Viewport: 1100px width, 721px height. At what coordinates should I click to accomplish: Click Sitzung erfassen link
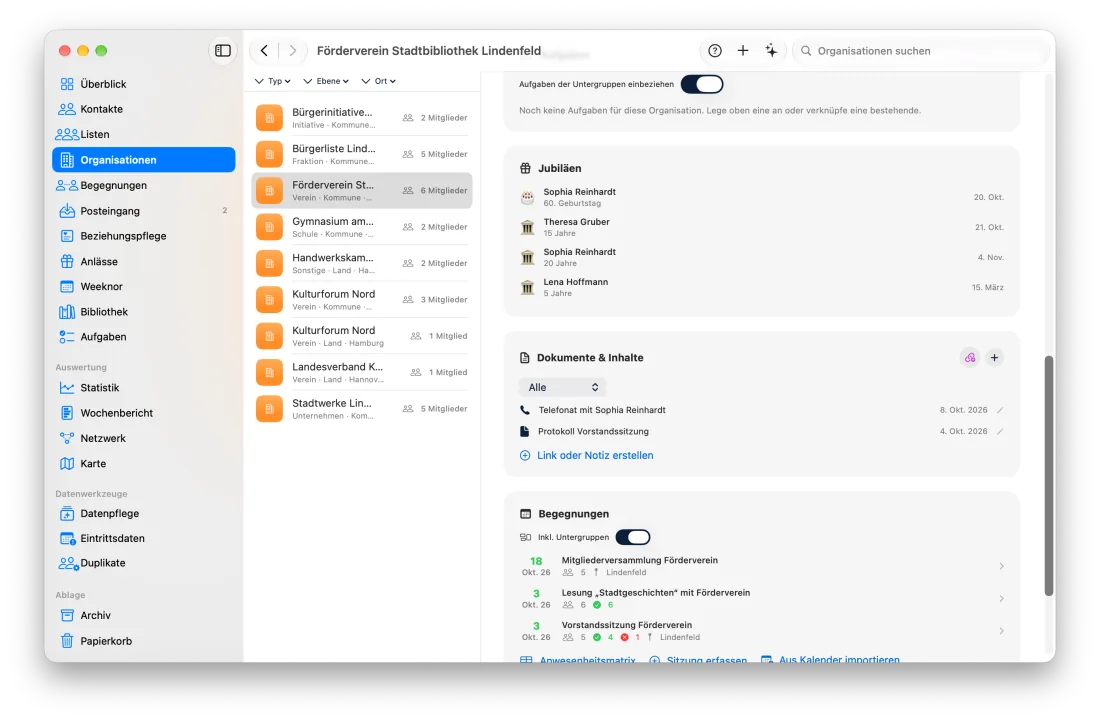698,660
